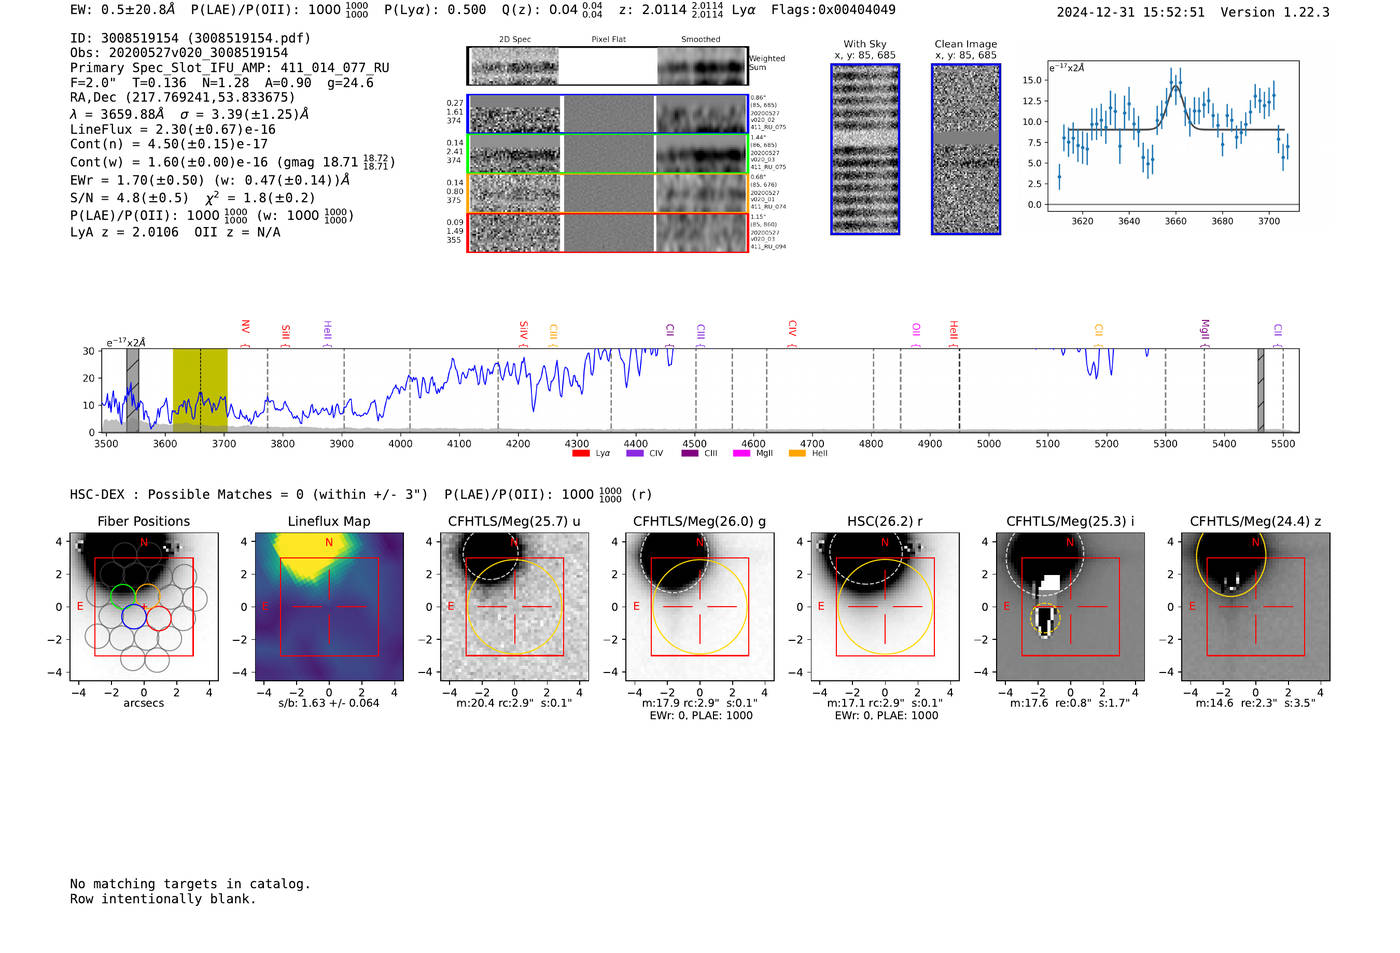Open the Fiber Positions cutout

pos(144,606)
